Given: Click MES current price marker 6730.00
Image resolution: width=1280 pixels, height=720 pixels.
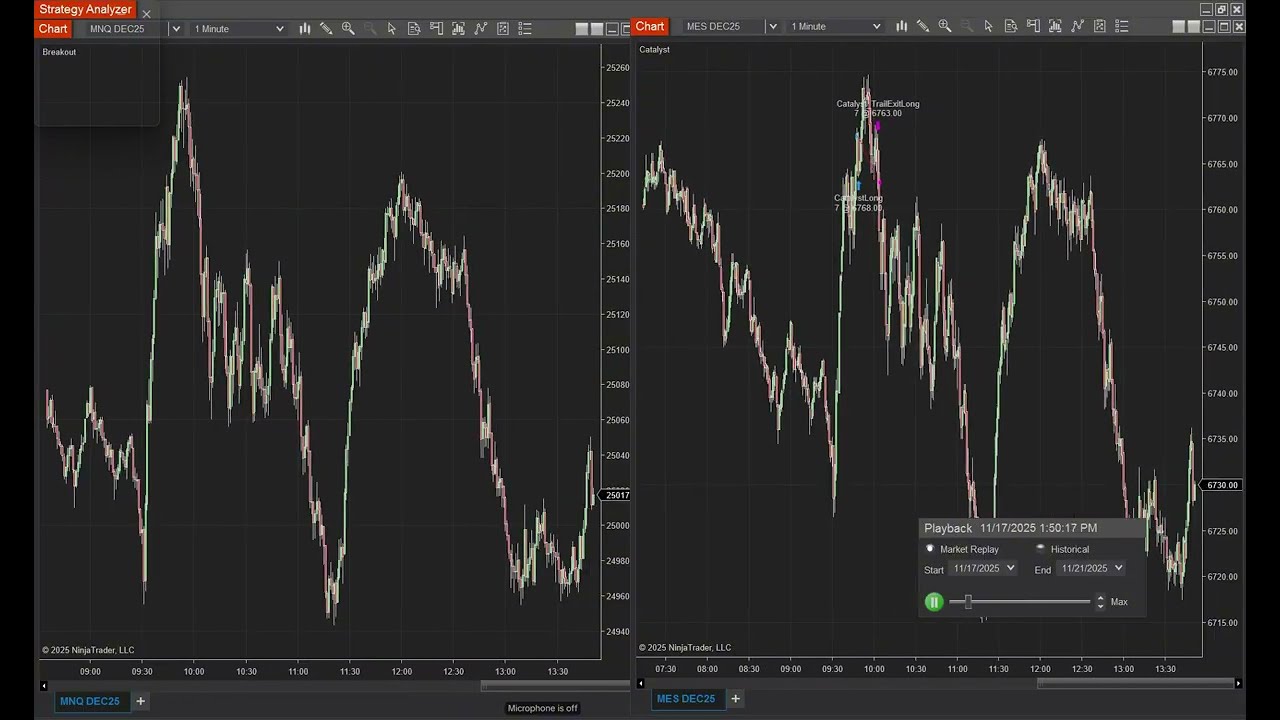Looking at the screenshot, I should coord(1221,485).
